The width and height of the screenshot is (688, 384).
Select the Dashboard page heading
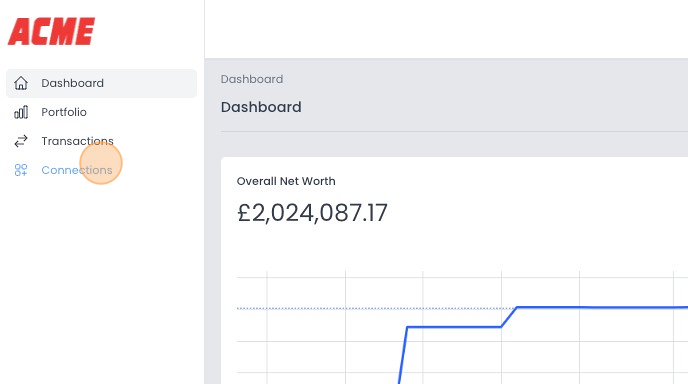[261, 107]
